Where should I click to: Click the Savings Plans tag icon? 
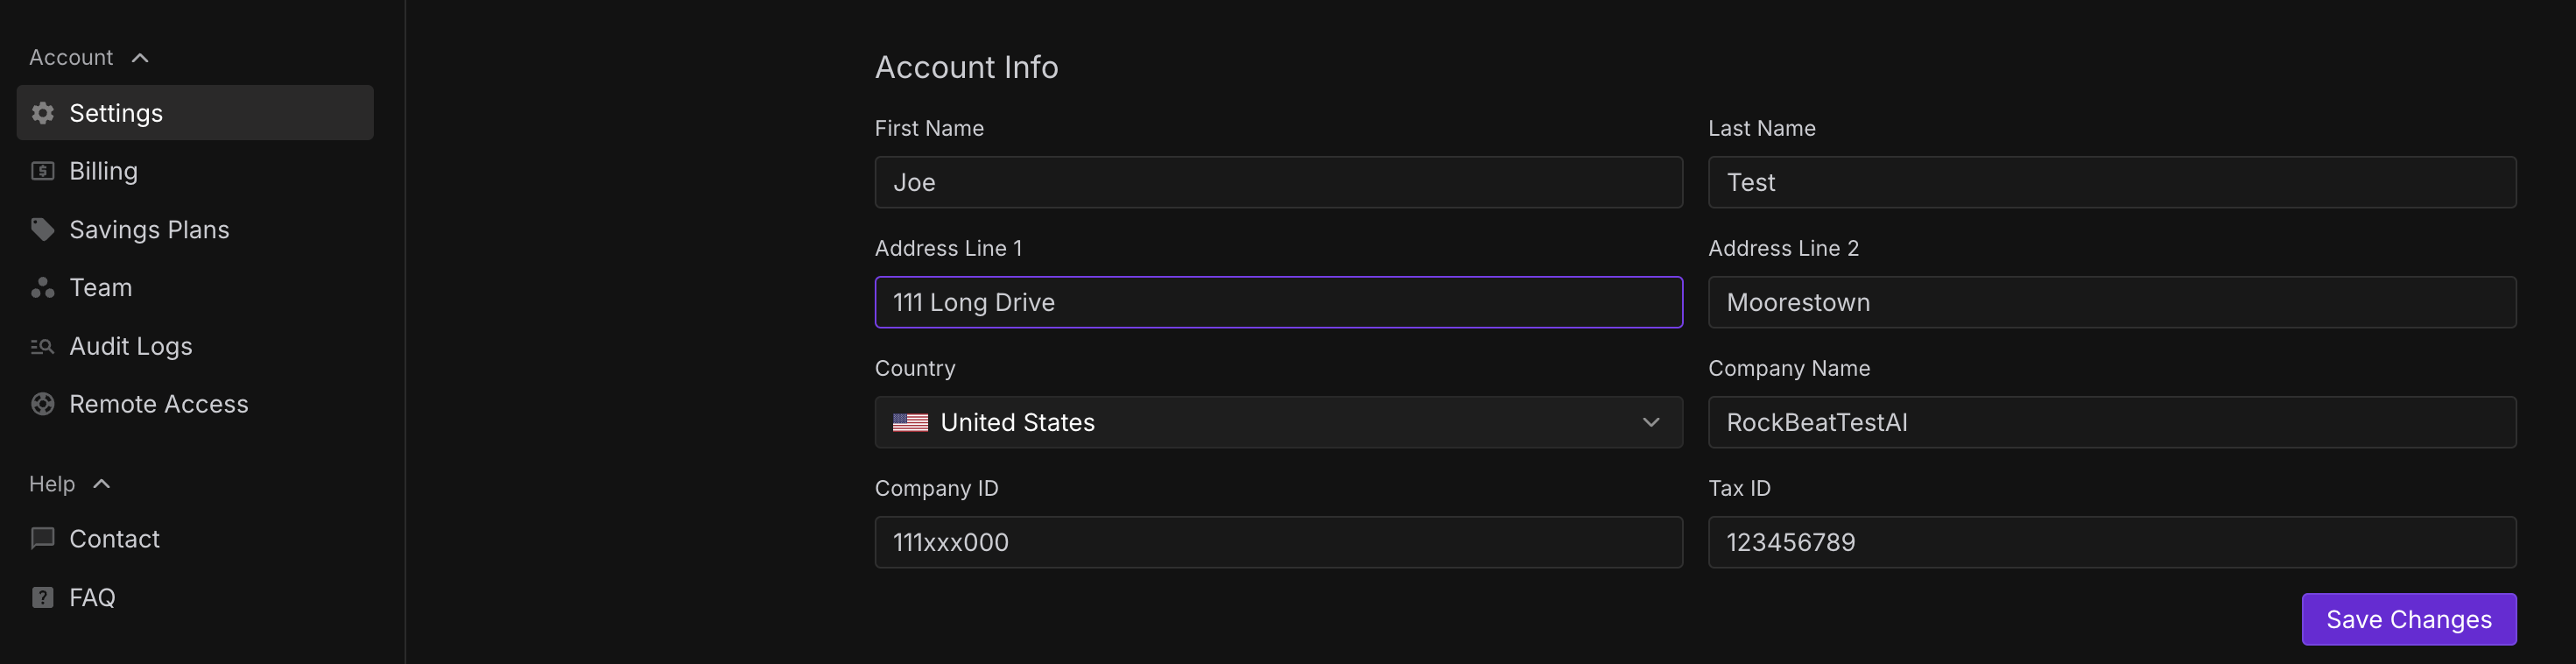(42, 229)
